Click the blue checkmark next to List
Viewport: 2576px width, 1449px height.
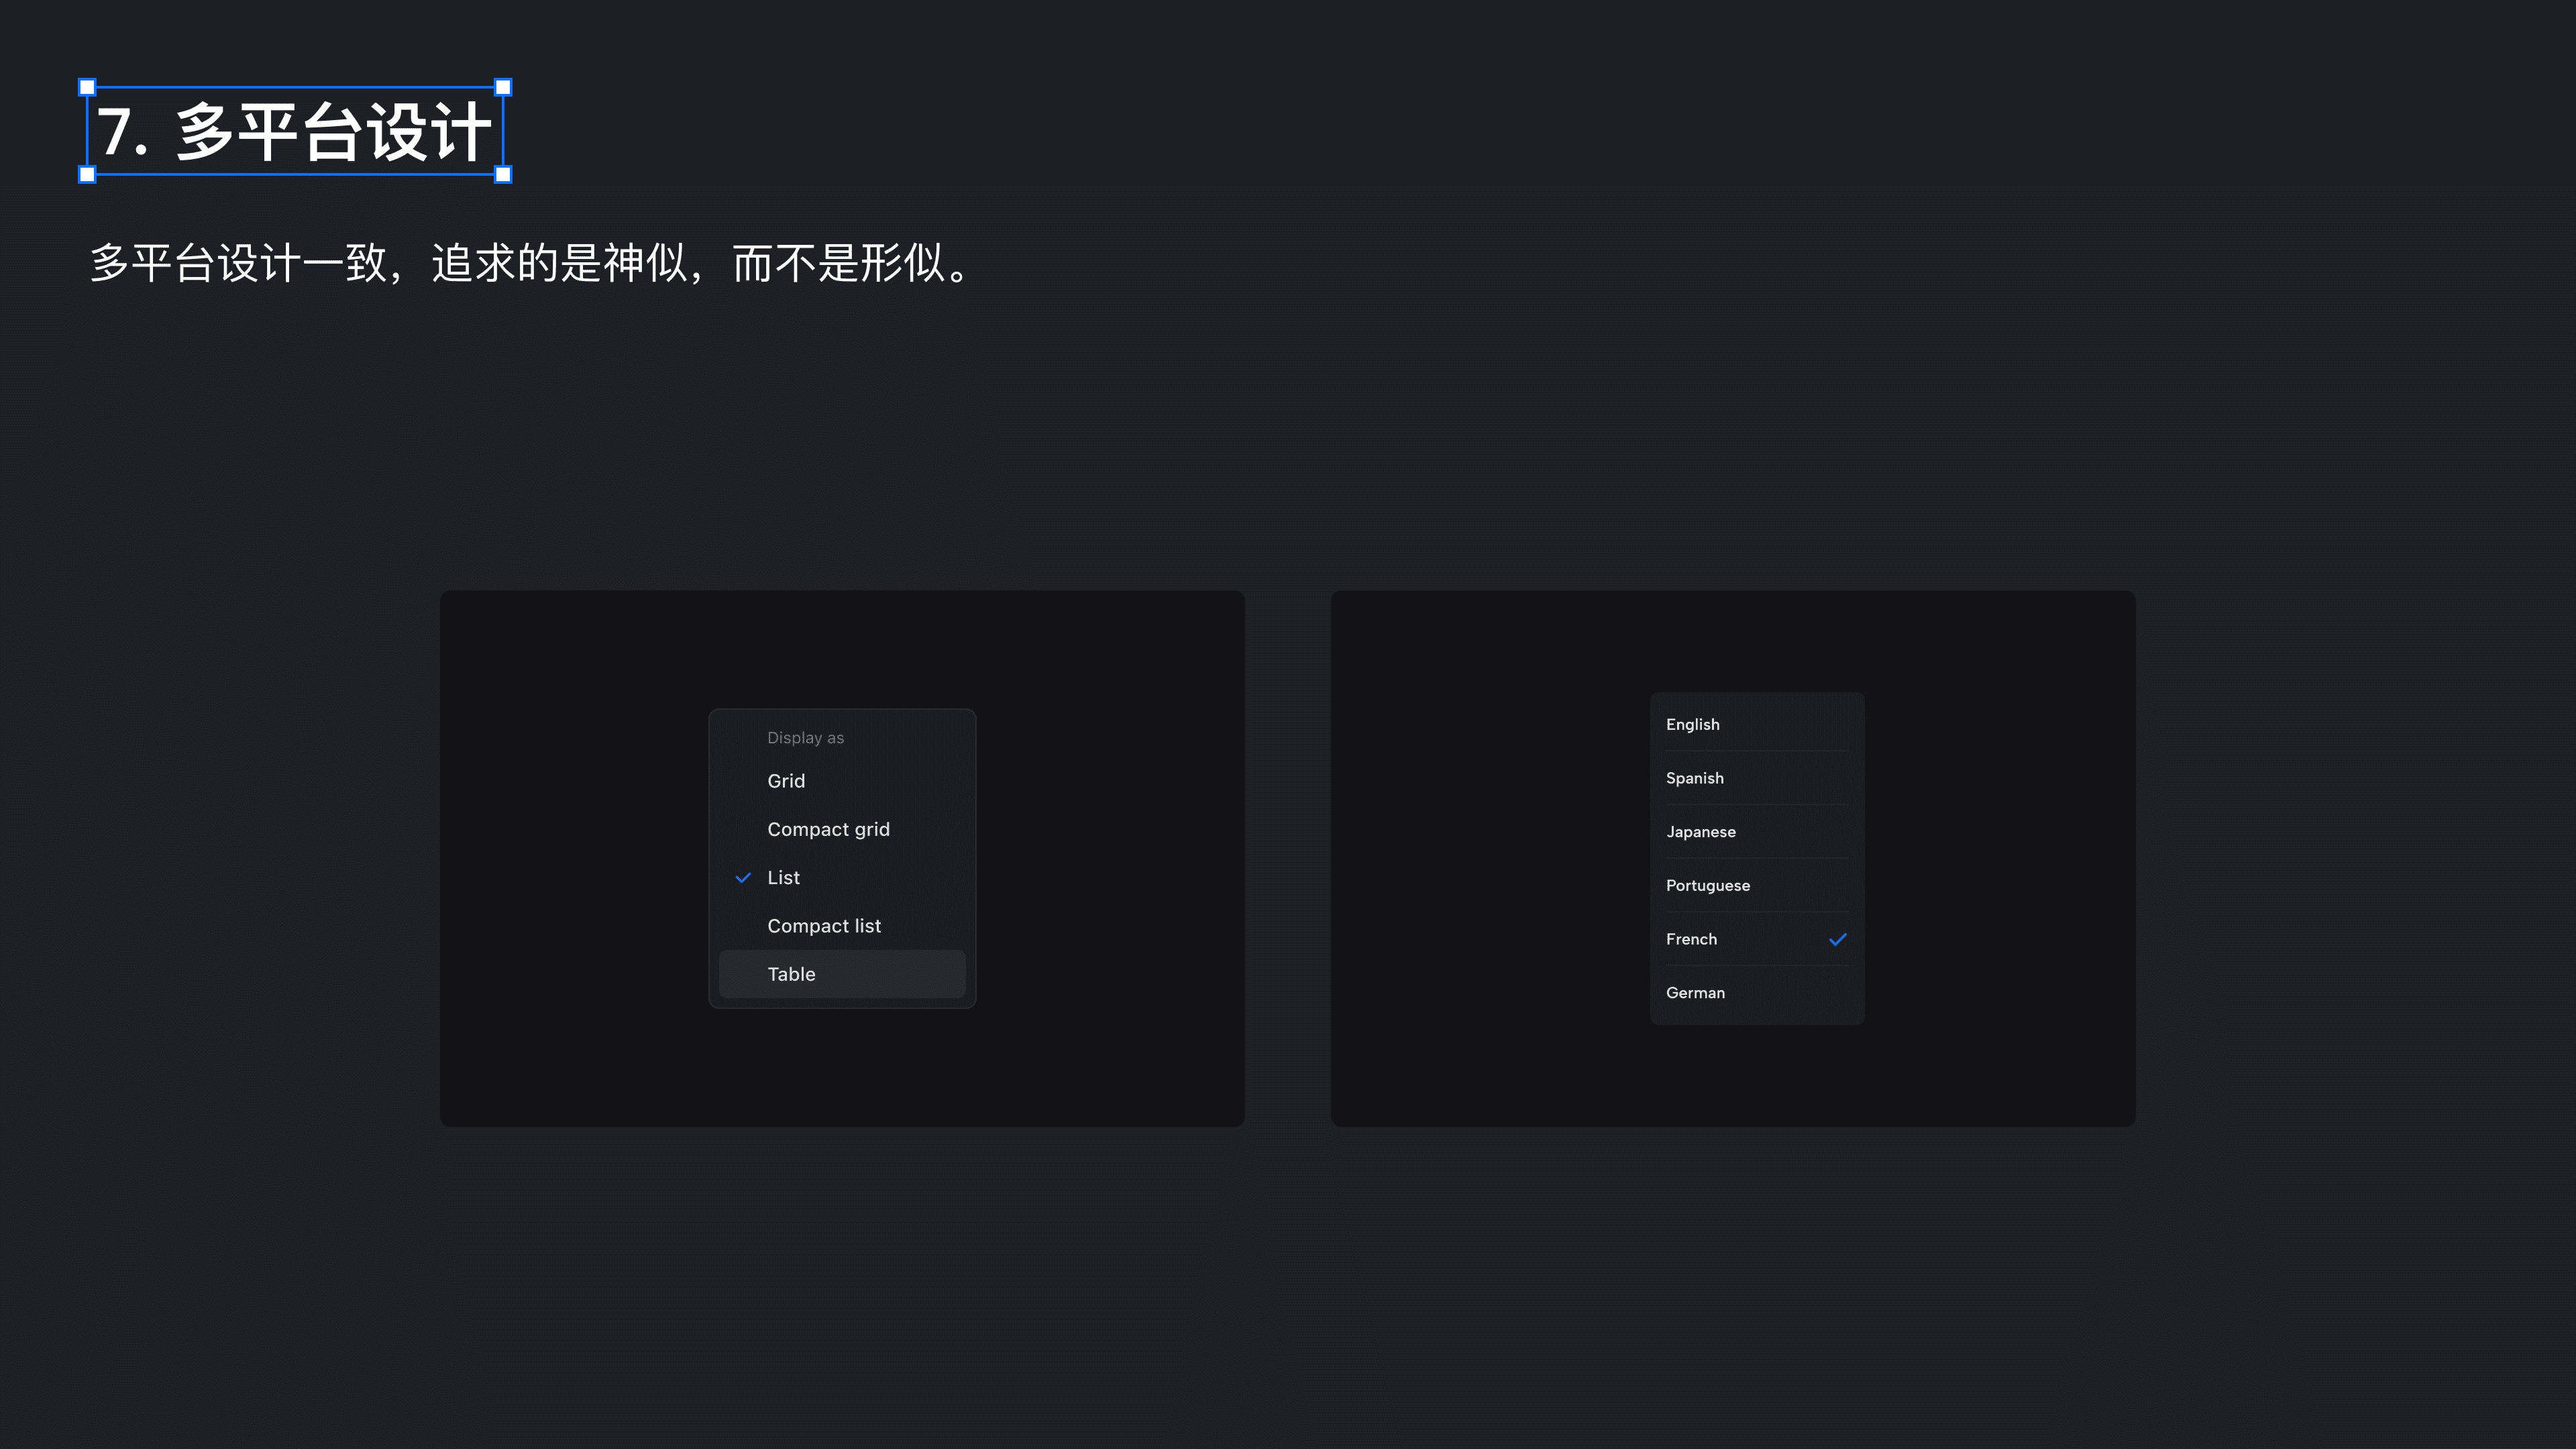coord(743,878)
